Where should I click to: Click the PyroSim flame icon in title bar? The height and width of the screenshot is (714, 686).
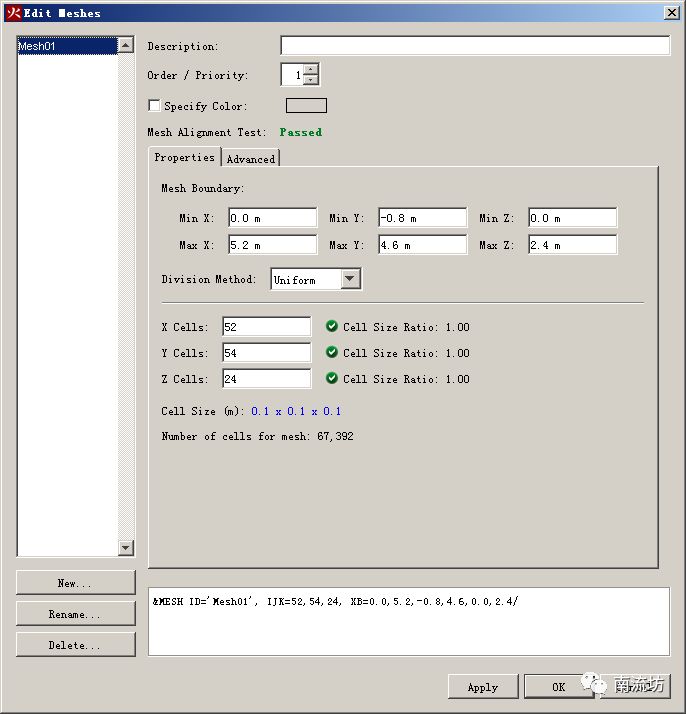point(13,13)
